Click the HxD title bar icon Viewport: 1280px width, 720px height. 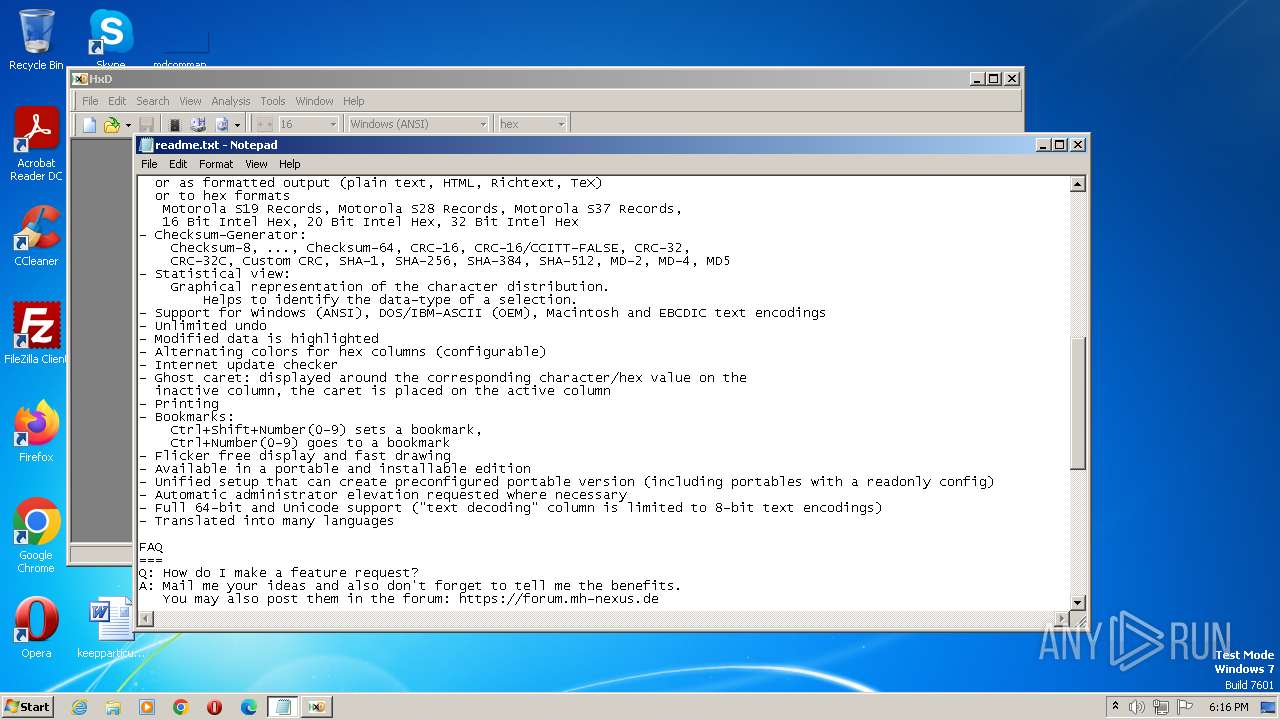coord(80,79)
